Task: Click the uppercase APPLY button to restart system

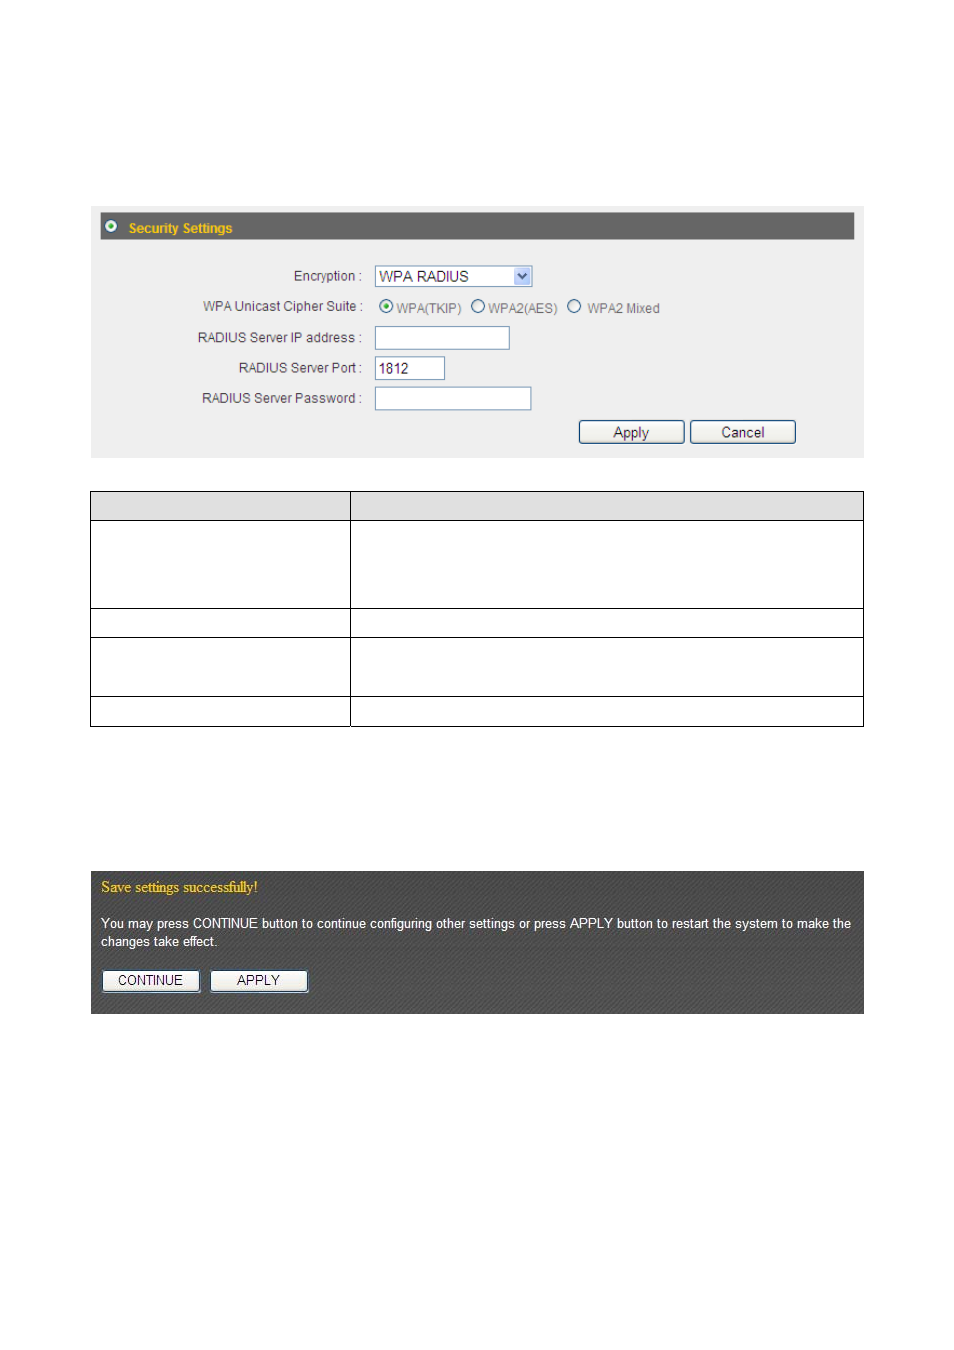Action: [259, 981]
